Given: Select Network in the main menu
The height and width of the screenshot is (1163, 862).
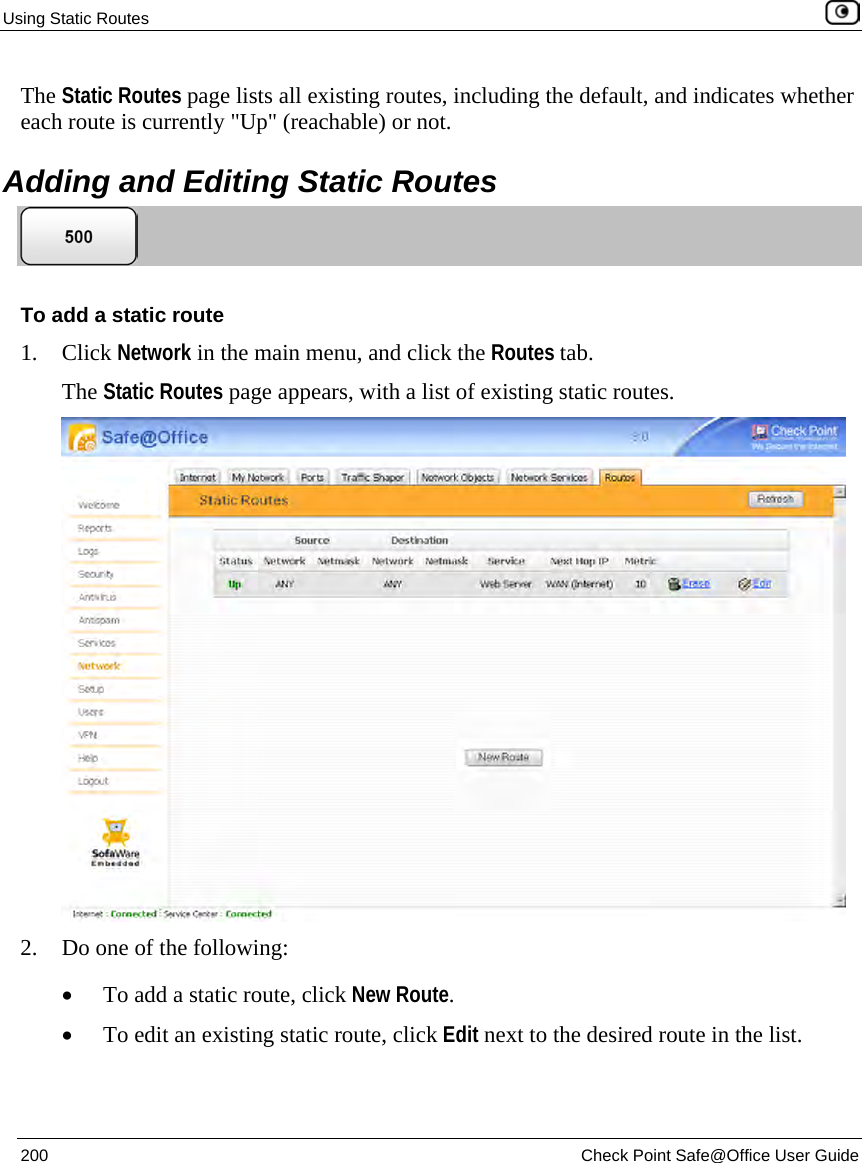Looking at the screenshot, I should [x=99, y=666].
